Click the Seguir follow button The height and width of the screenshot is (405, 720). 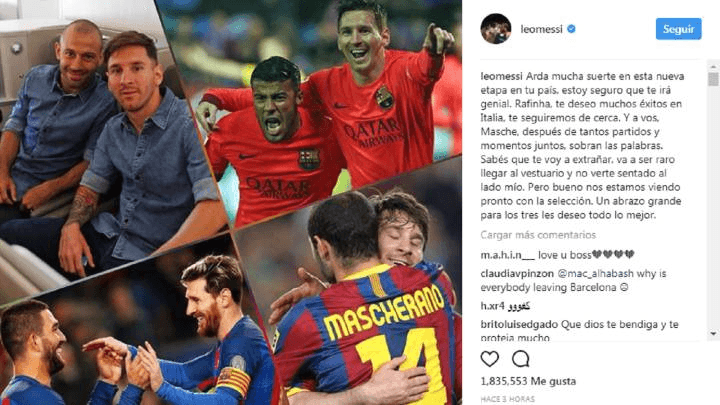click(678, 29)
